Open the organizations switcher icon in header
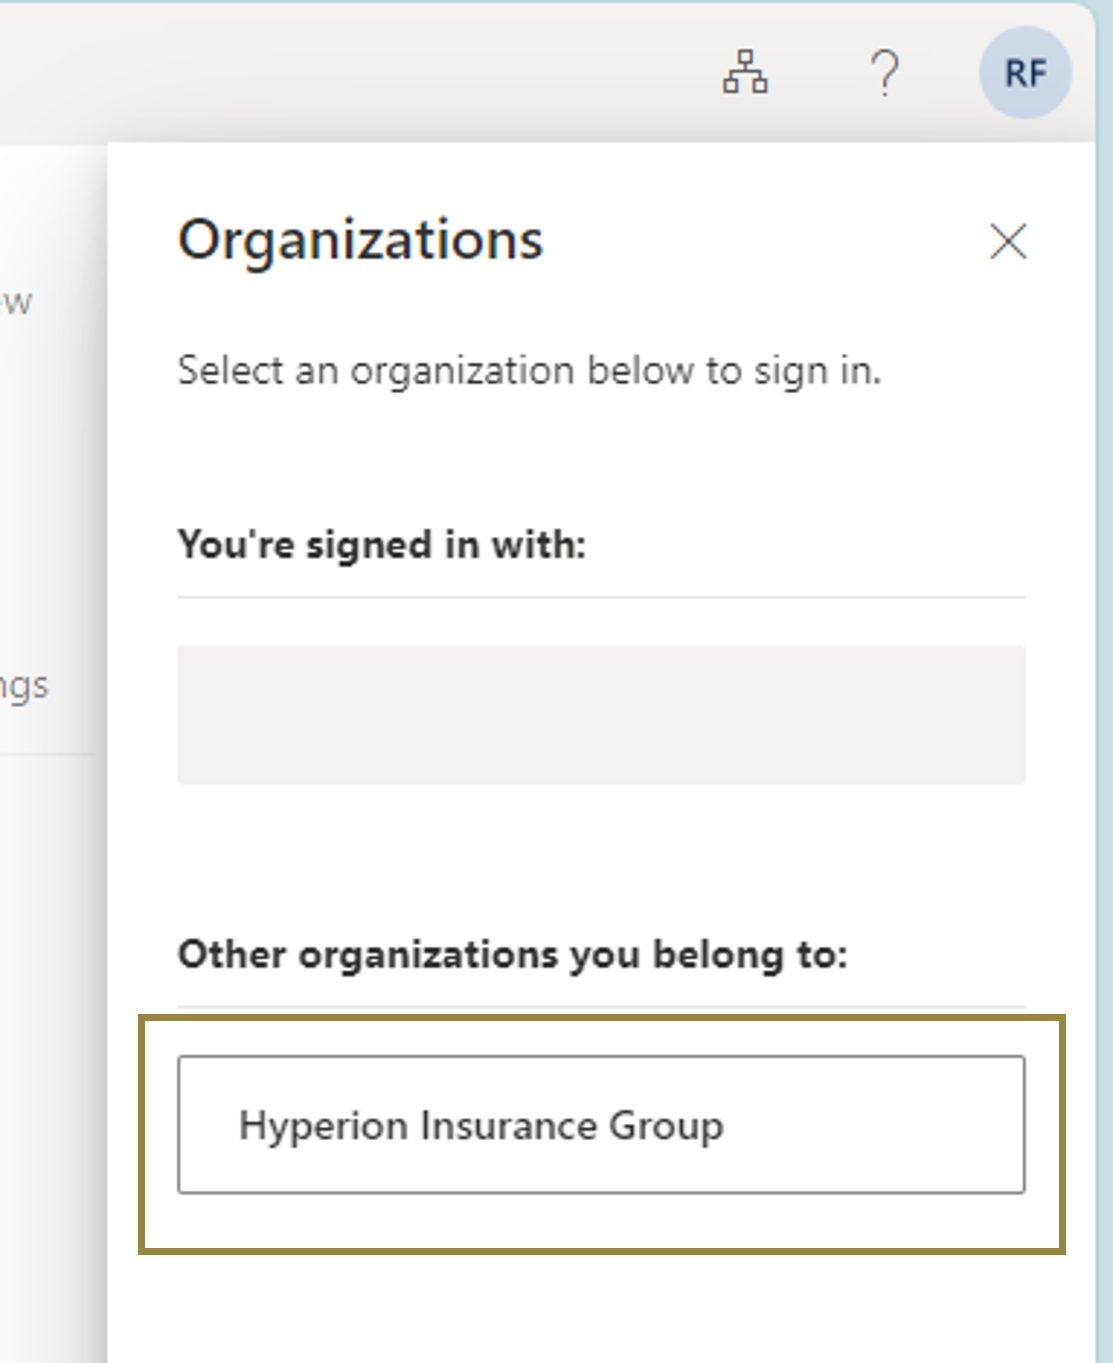1113x1363 pixels. point(745,72)
